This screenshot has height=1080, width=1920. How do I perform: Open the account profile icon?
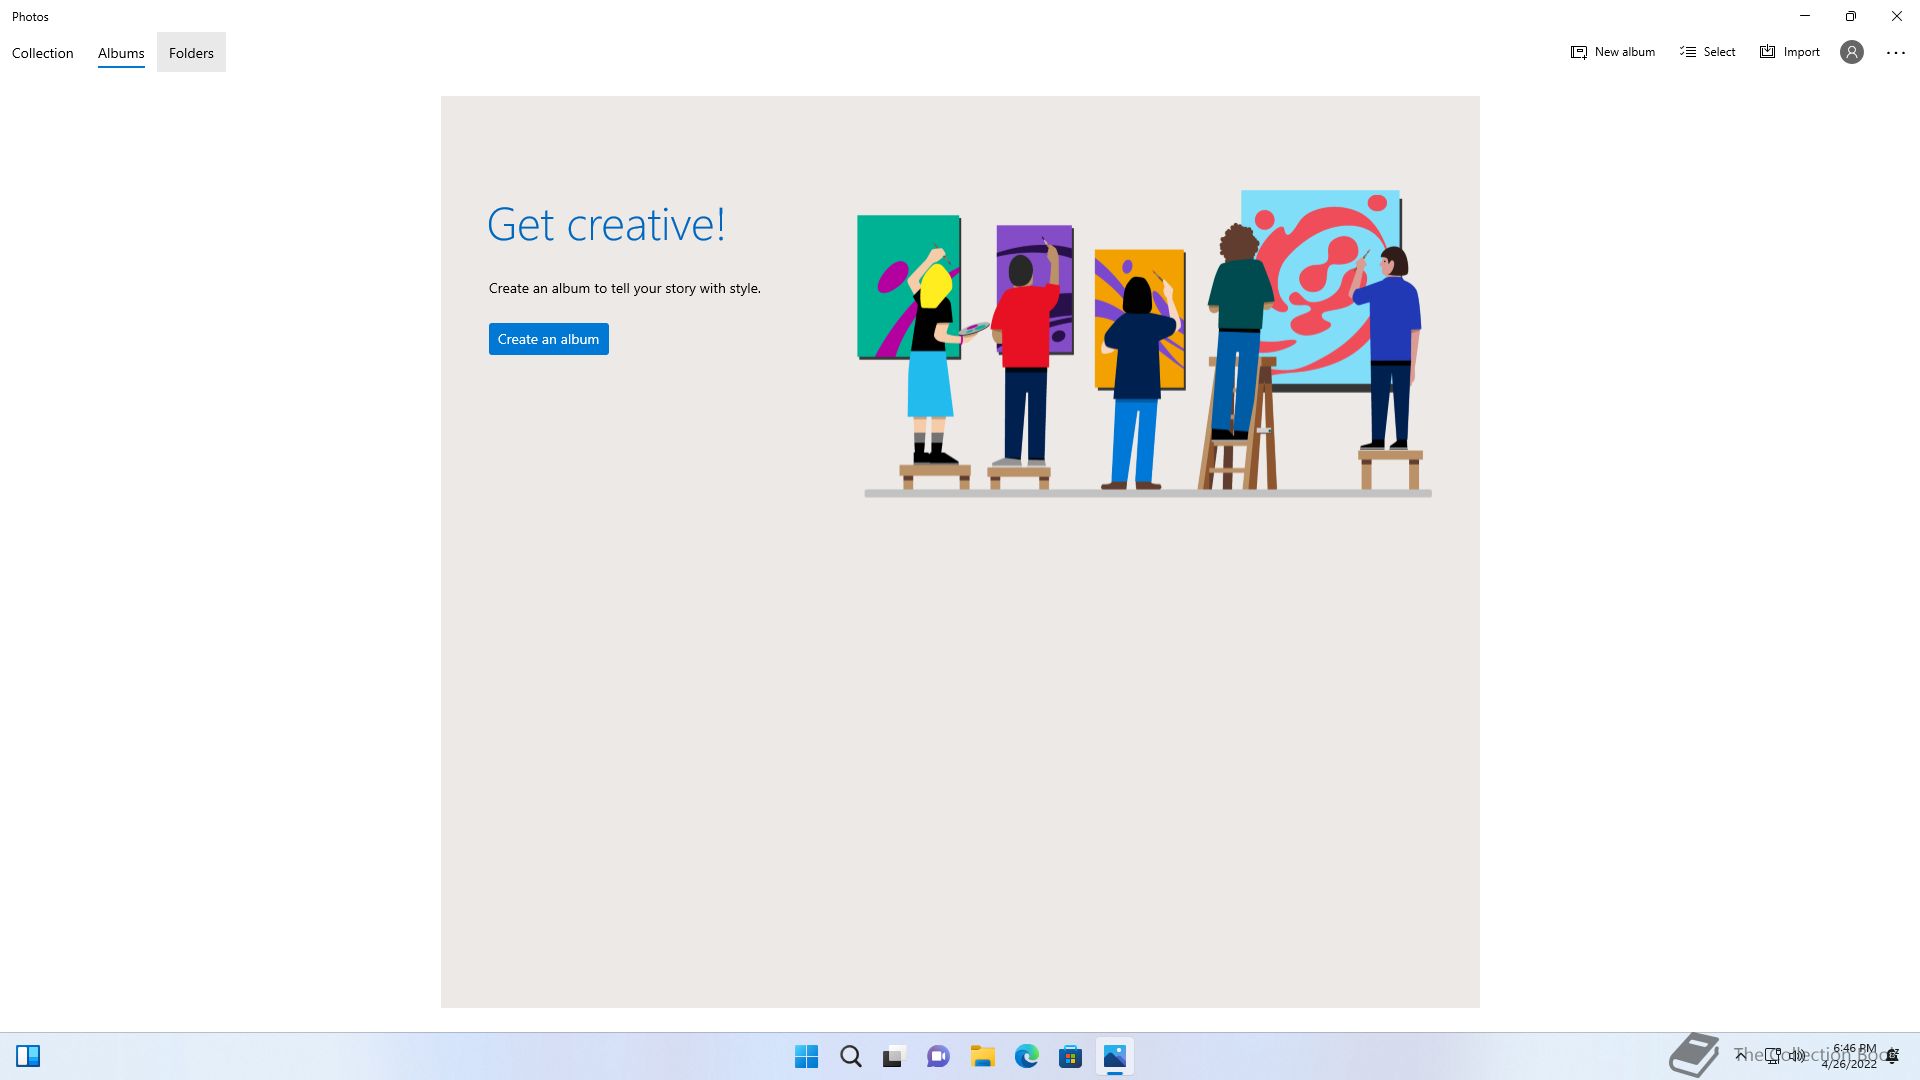1852,52
